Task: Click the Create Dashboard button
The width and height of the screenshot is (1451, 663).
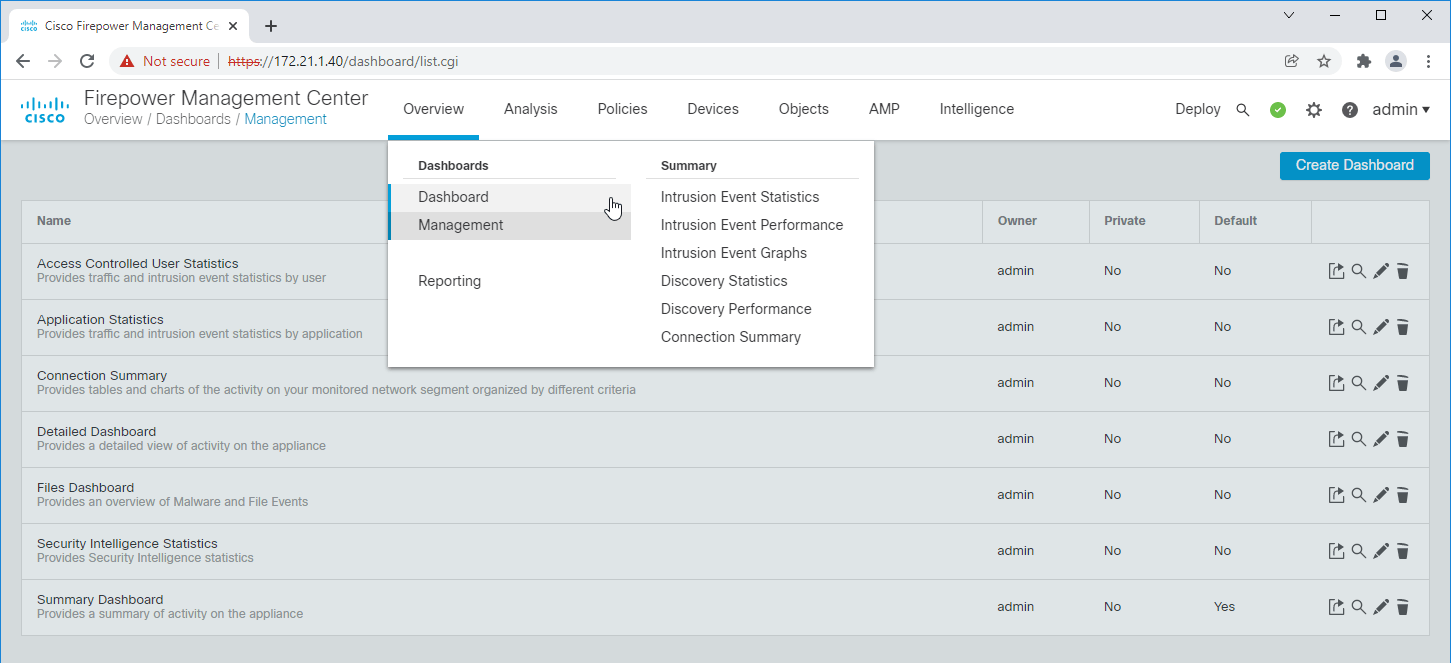Action: click(1355, 165)
